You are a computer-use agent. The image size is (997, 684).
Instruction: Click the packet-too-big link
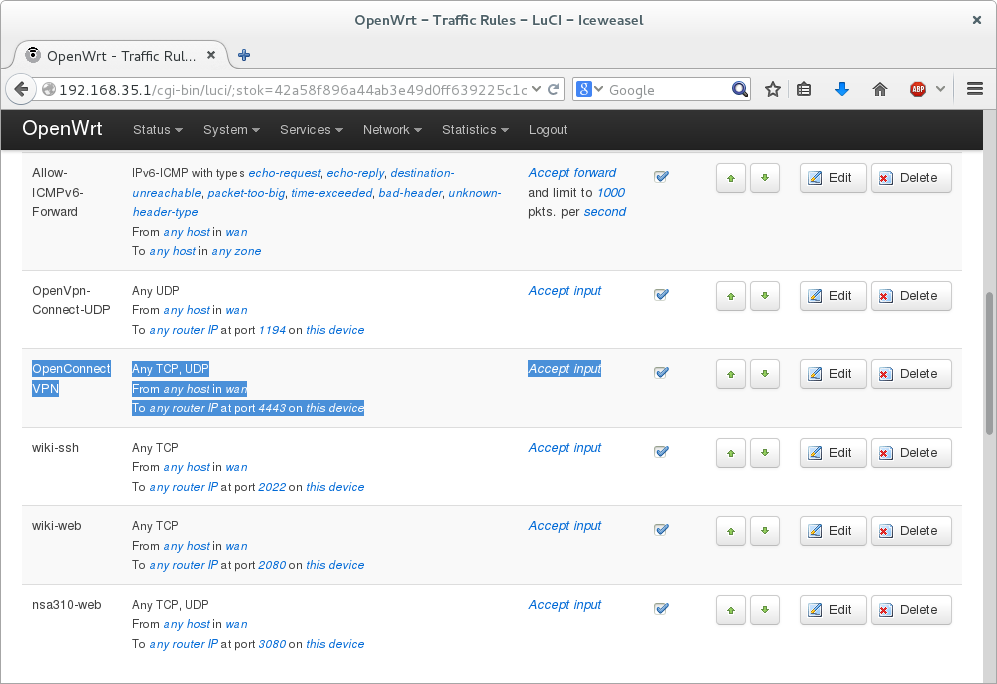pyautogui.click(x=246, y=193)
